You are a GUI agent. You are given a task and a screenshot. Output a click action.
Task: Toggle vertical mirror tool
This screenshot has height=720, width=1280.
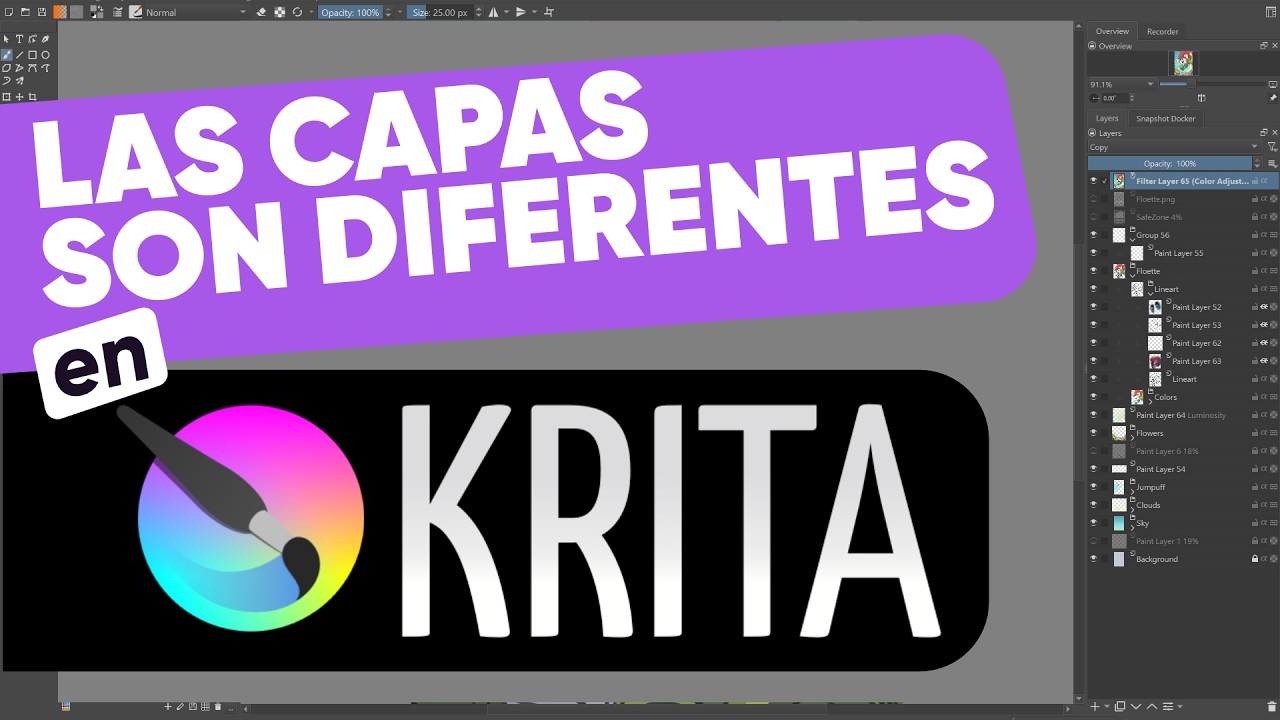pos(521,12)
